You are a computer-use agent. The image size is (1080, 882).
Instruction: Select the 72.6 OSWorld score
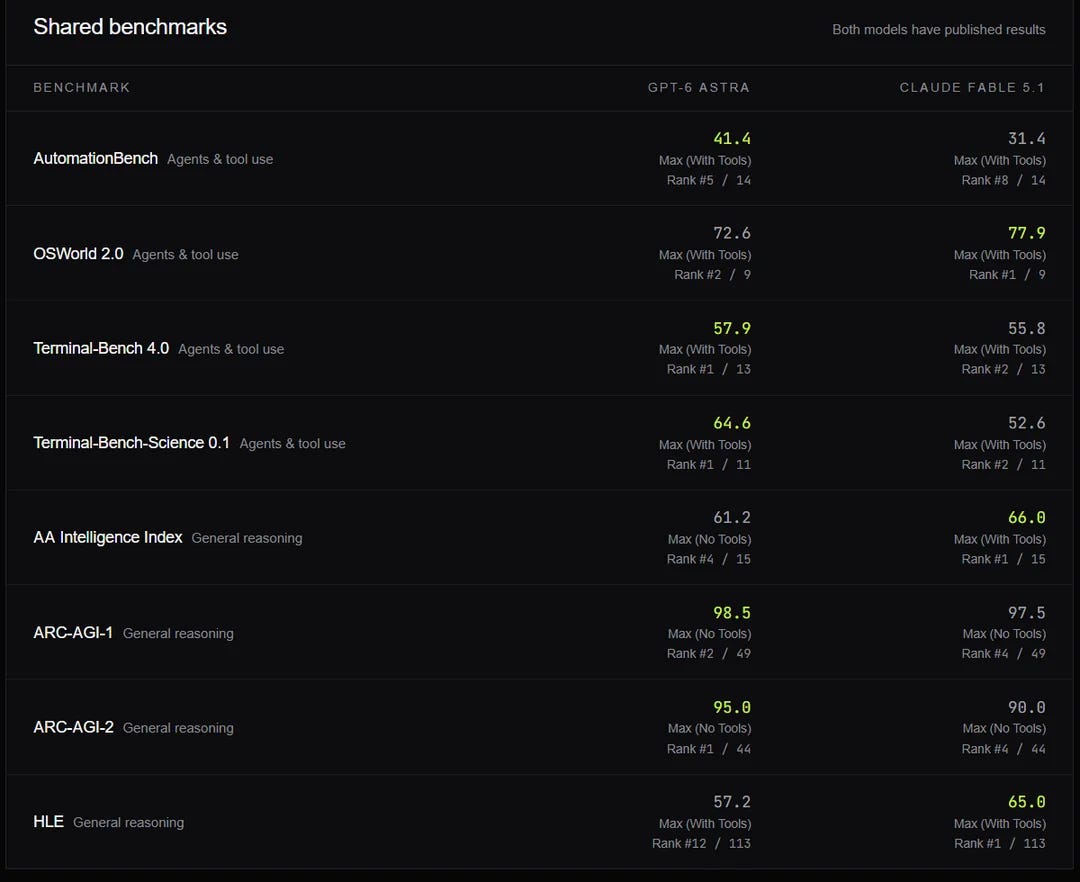(732, 233)
